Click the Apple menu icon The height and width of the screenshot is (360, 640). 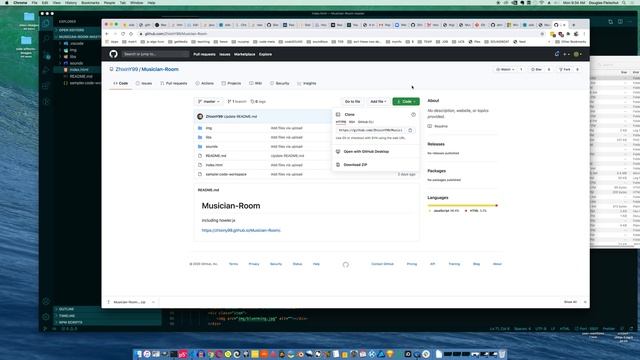7,3
